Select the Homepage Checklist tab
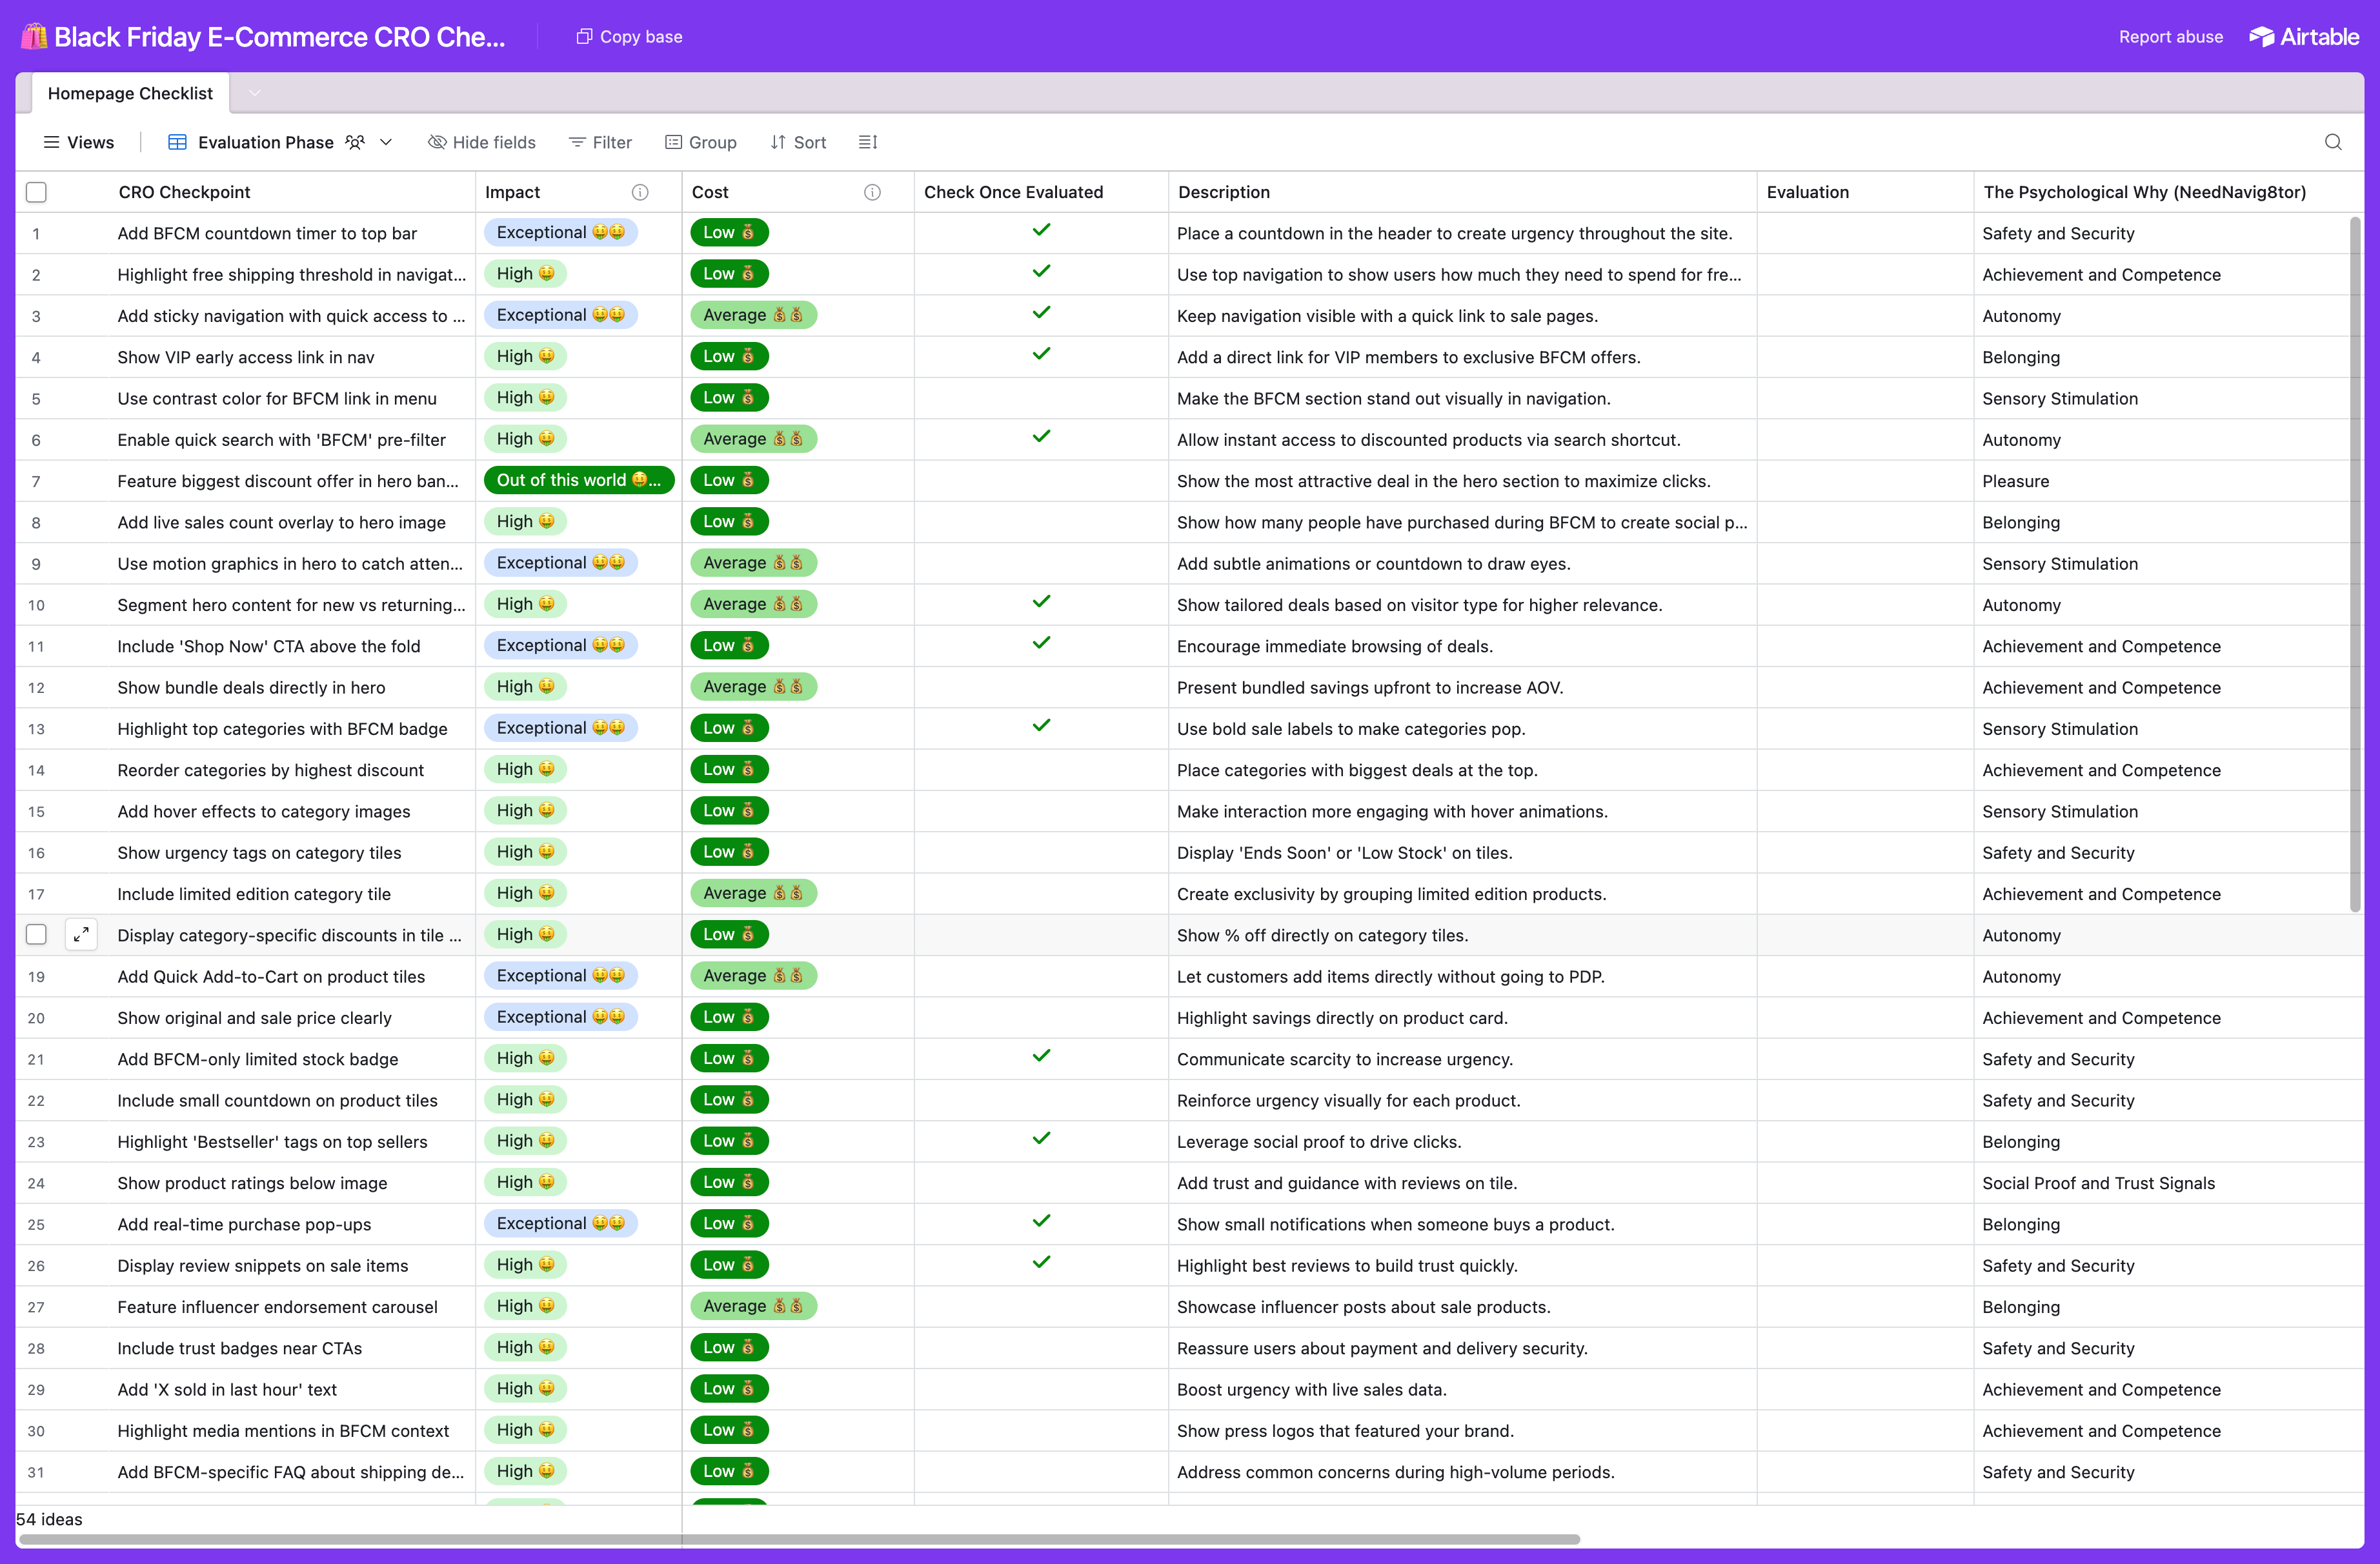This screenshot has height=1564, width=2380. (130, 93)
